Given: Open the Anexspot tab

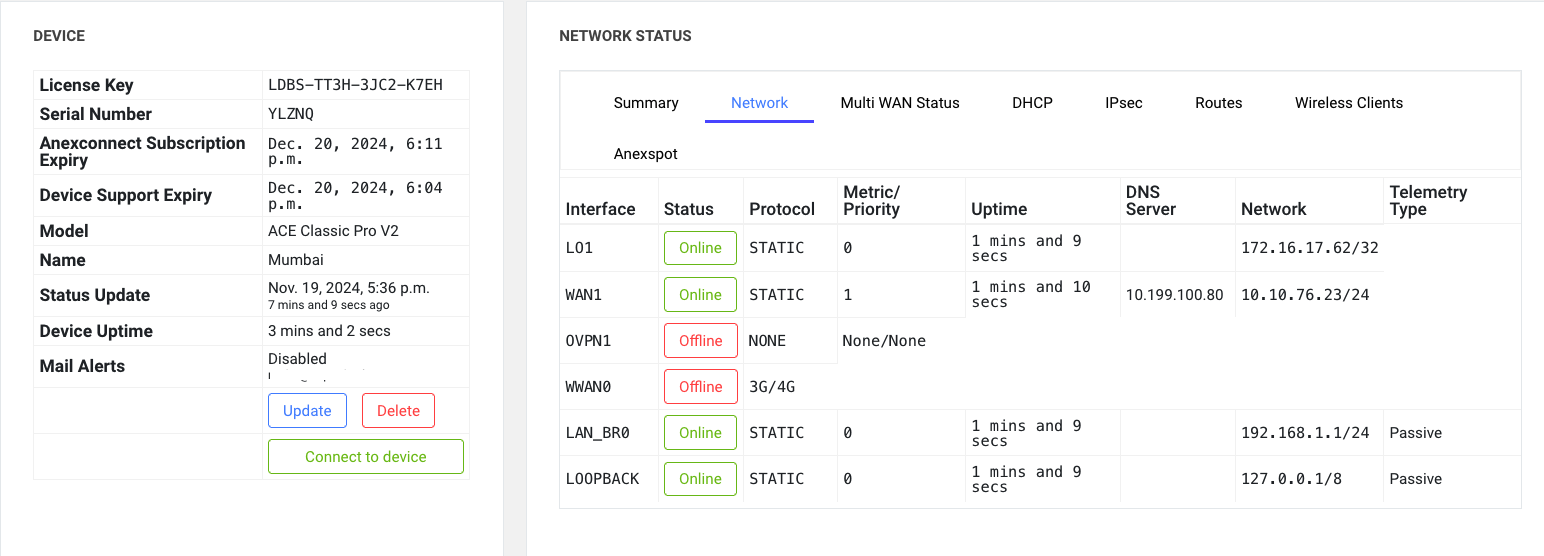Looking at the screenshot, I should point(646,154).
